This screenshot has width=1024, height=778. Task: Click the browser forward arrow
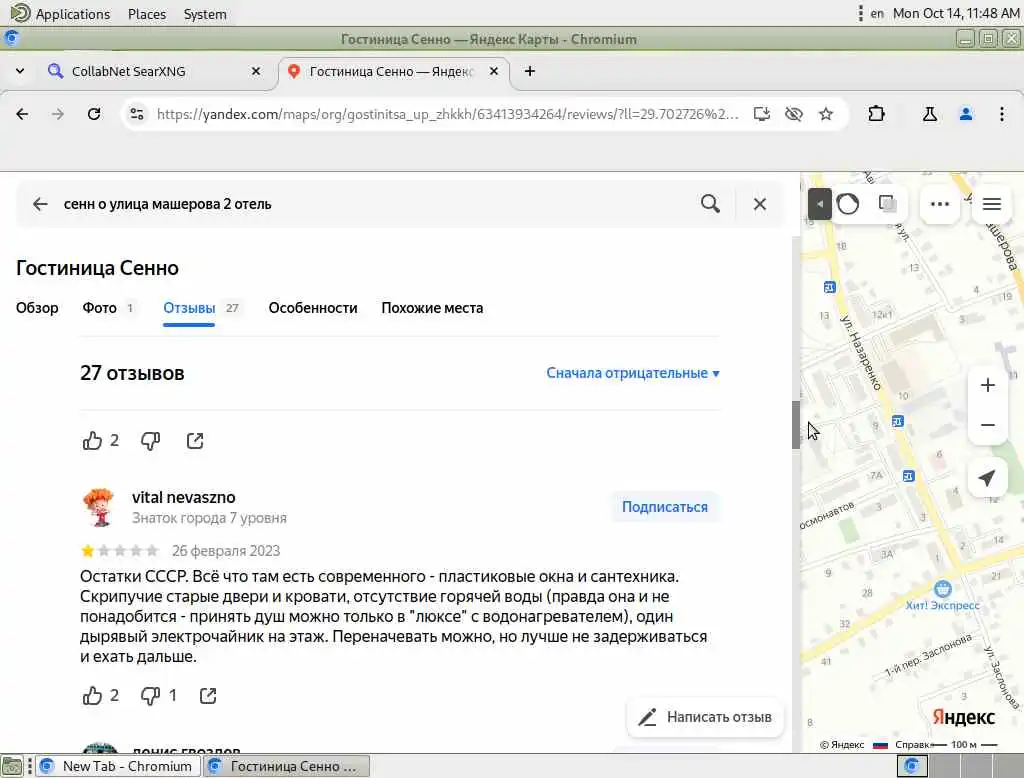click(58, 114)
